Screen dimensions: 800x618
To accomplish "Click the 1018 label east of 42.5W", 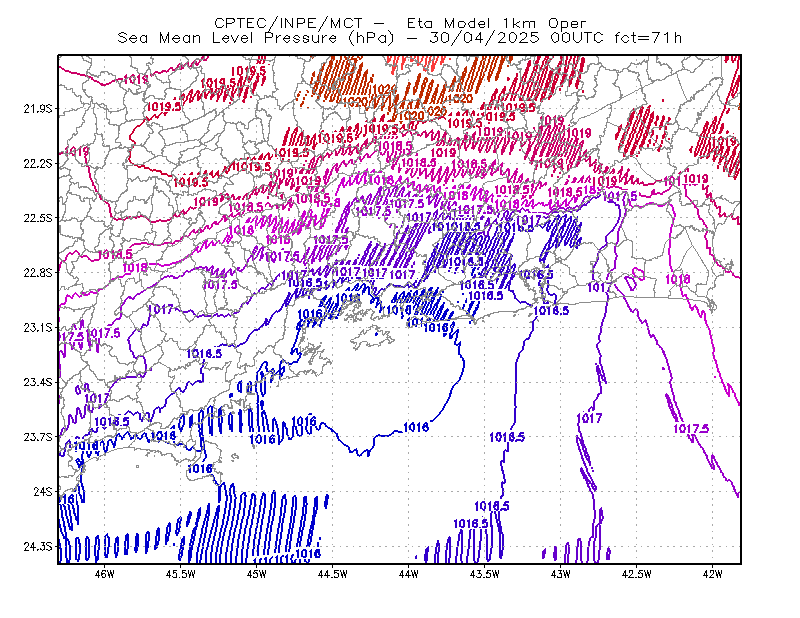I will point(678,279).
